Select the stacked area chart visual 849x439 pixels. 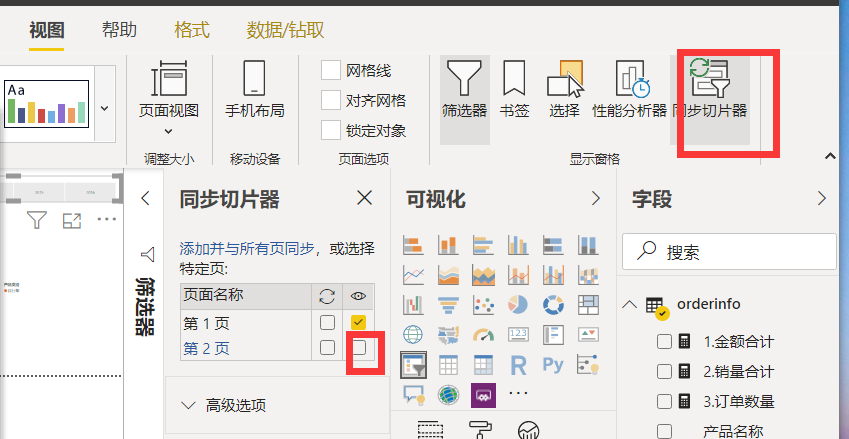click(483, 275)
